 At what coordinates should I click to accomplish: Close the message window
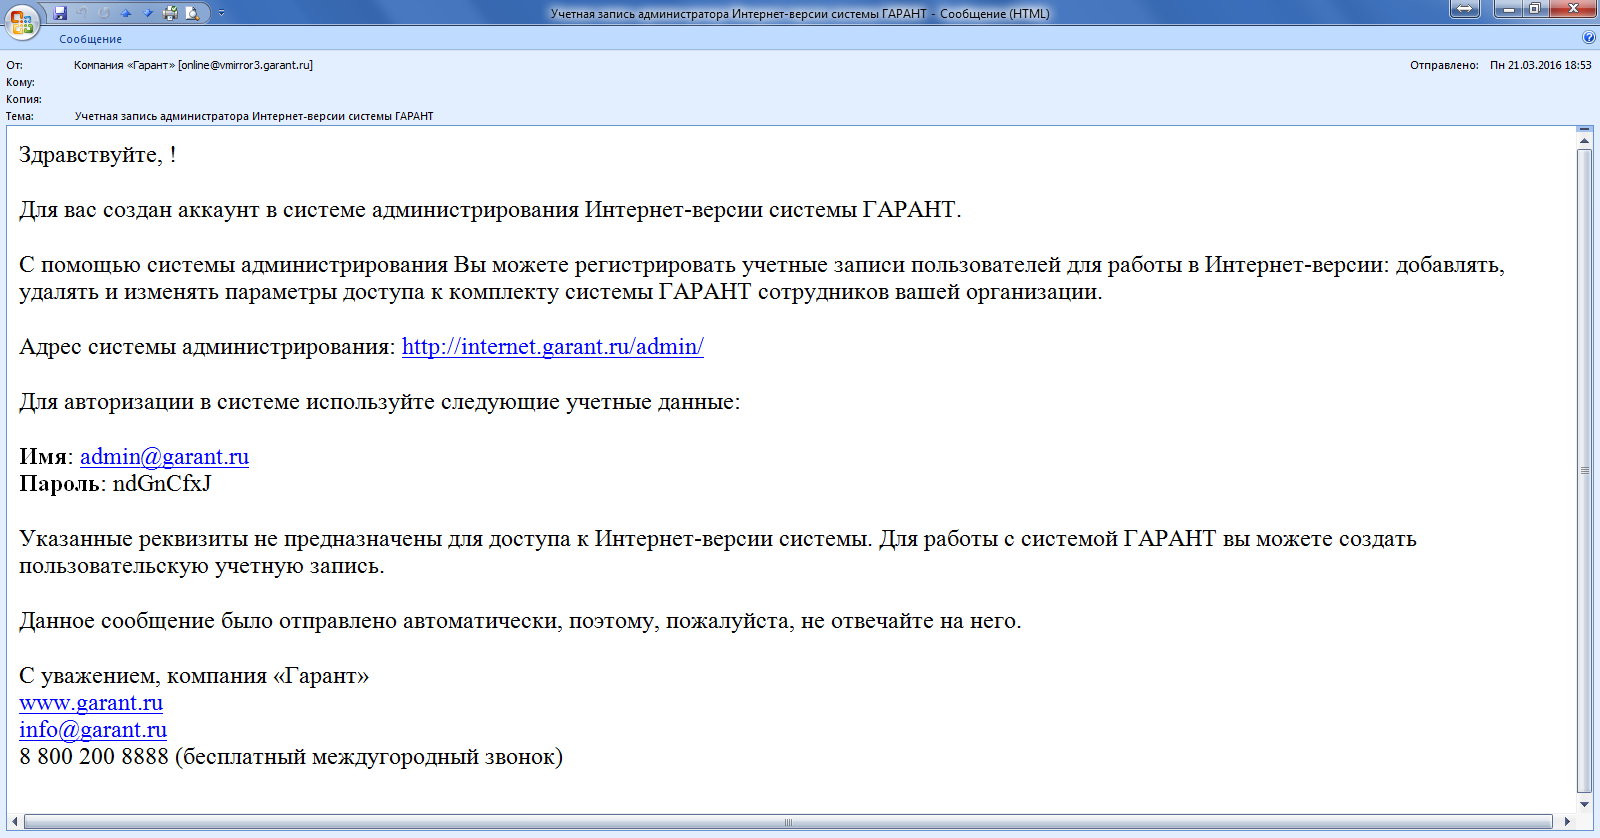[1573, 9]
